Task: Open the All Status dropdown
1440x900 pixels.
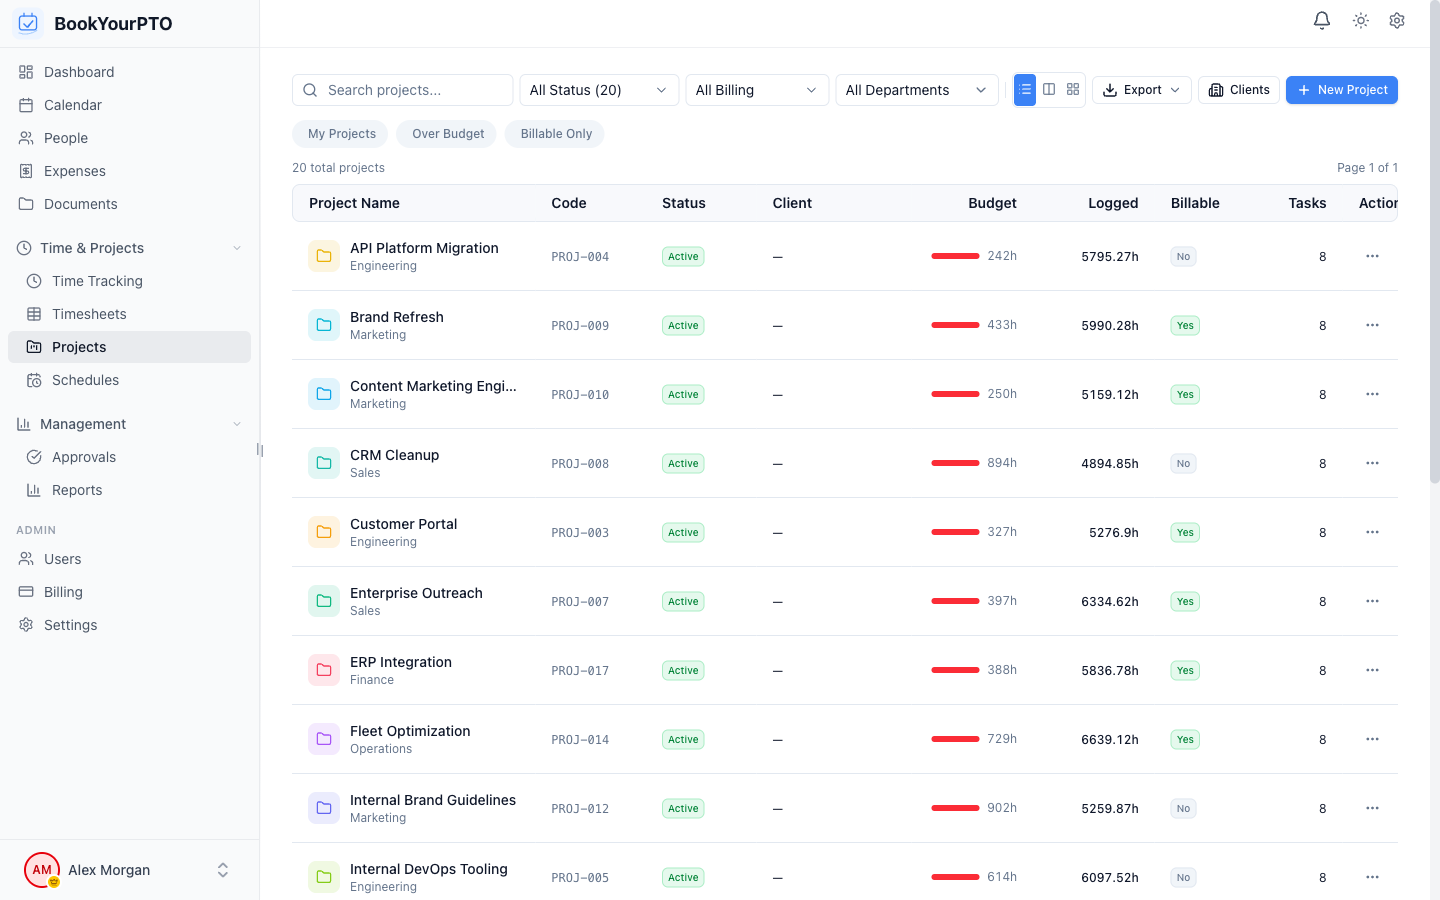Action: click(598, 89)
